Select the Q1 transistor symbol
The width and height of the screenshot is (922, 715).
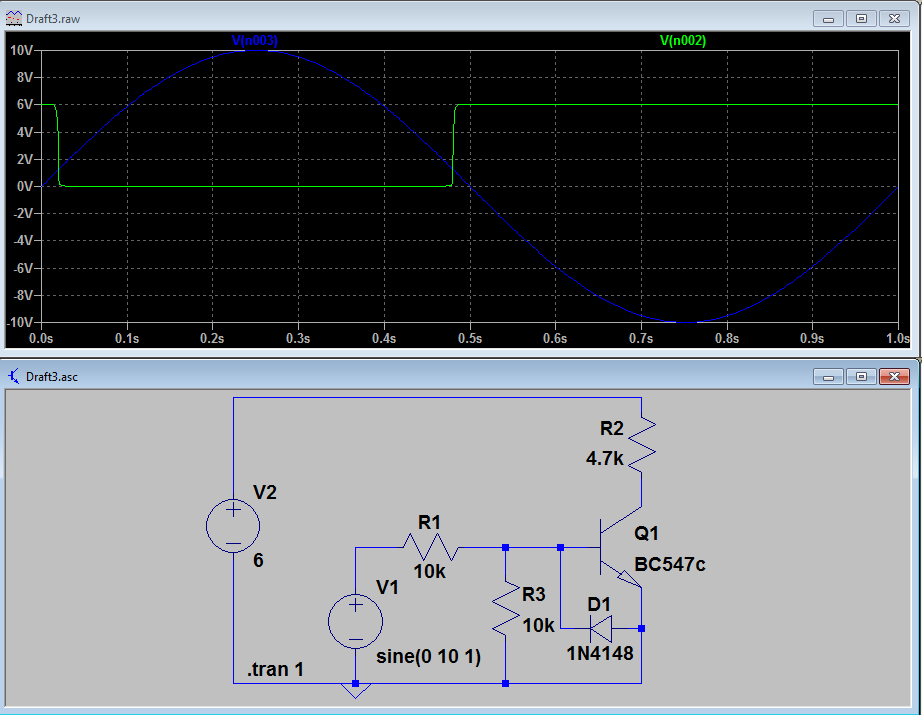tap(620, 547)
